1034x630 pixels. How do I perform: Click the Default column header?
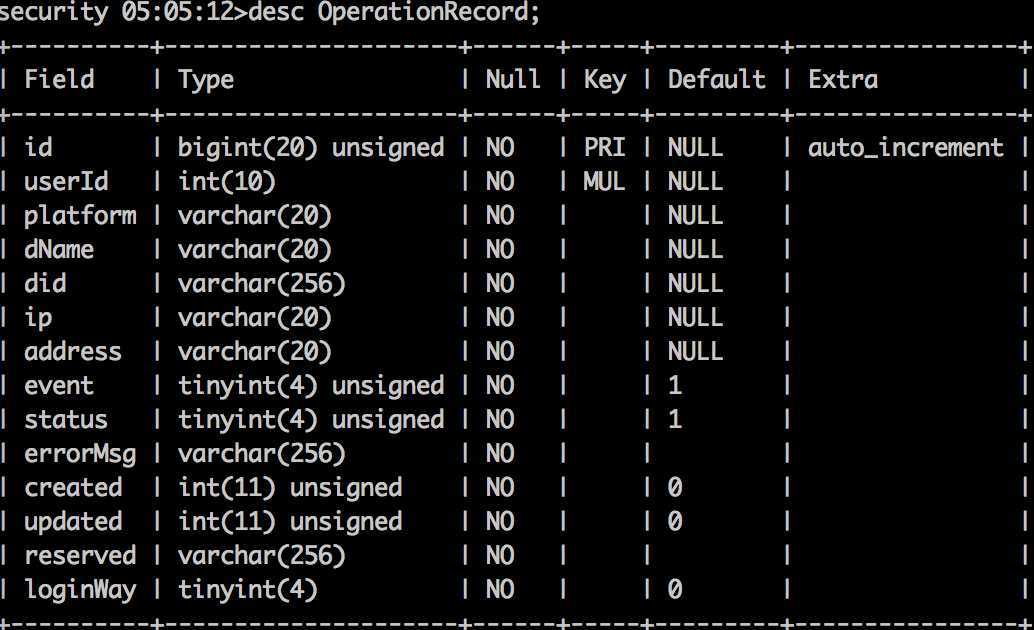[x=716, y=79]
